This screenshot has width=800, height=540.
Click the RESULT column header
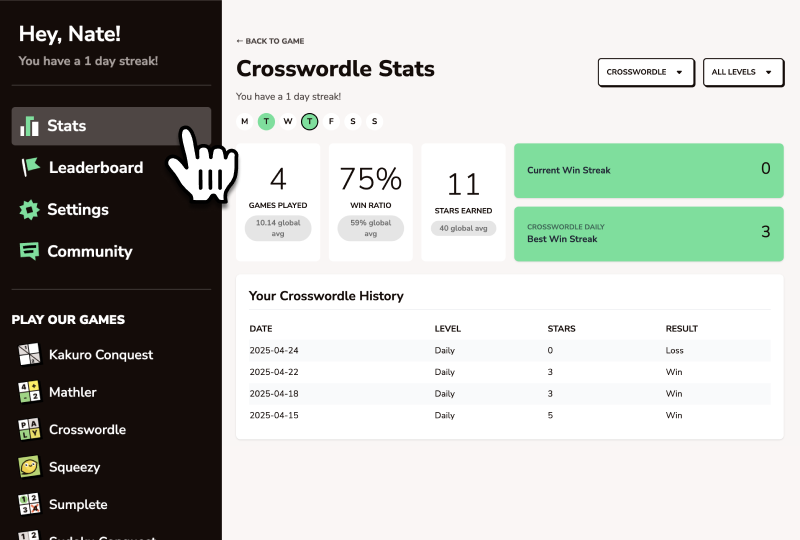coord(682,329)
